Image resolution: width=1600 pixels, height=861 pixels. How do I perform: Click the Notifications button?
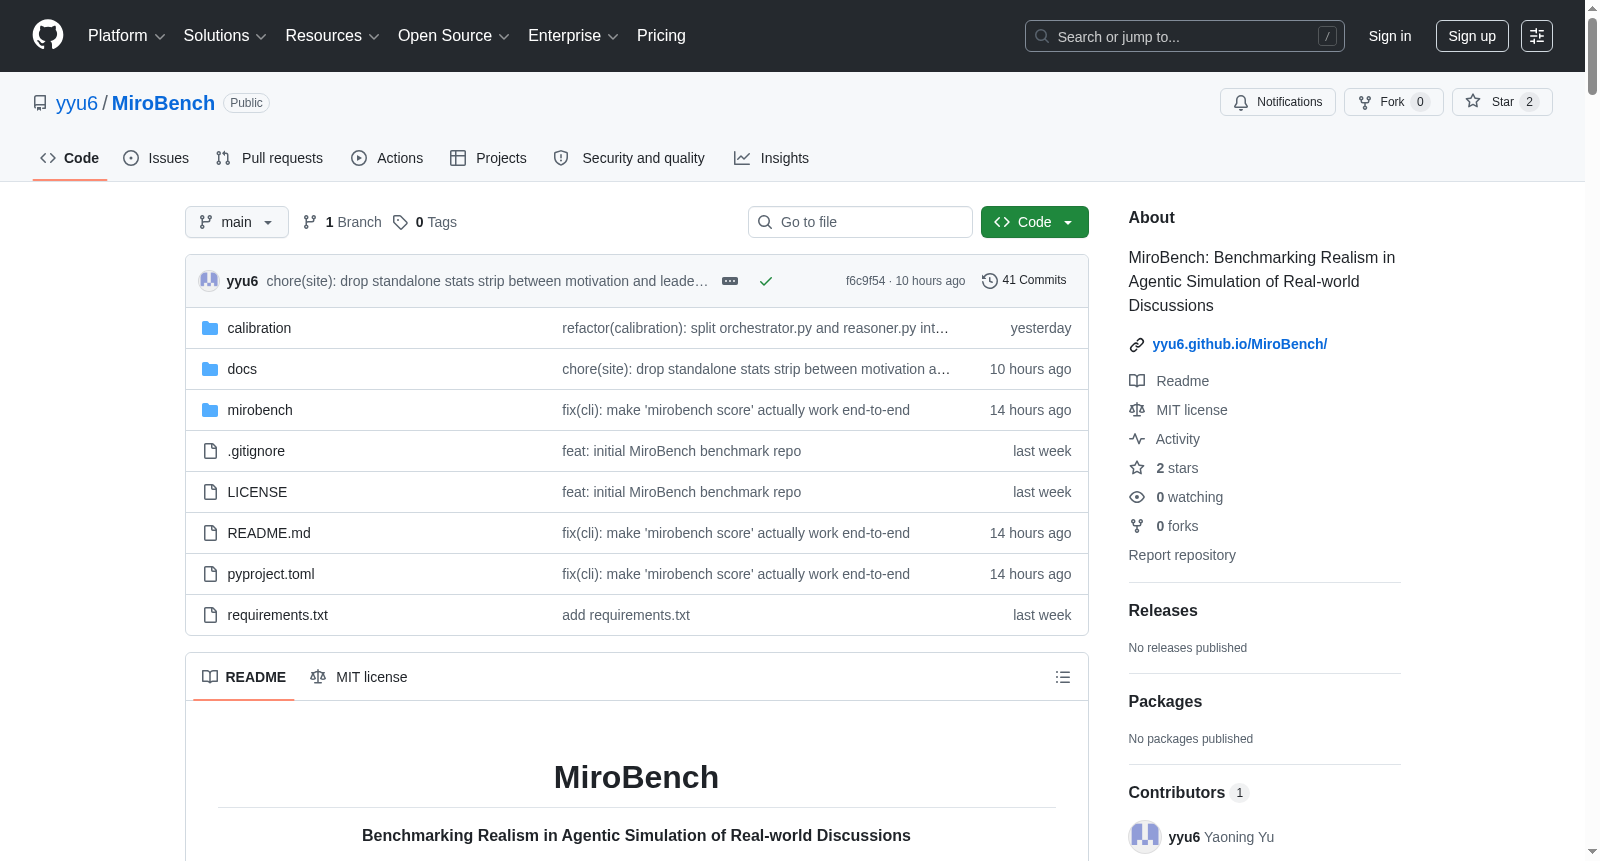pos(1278,102)
